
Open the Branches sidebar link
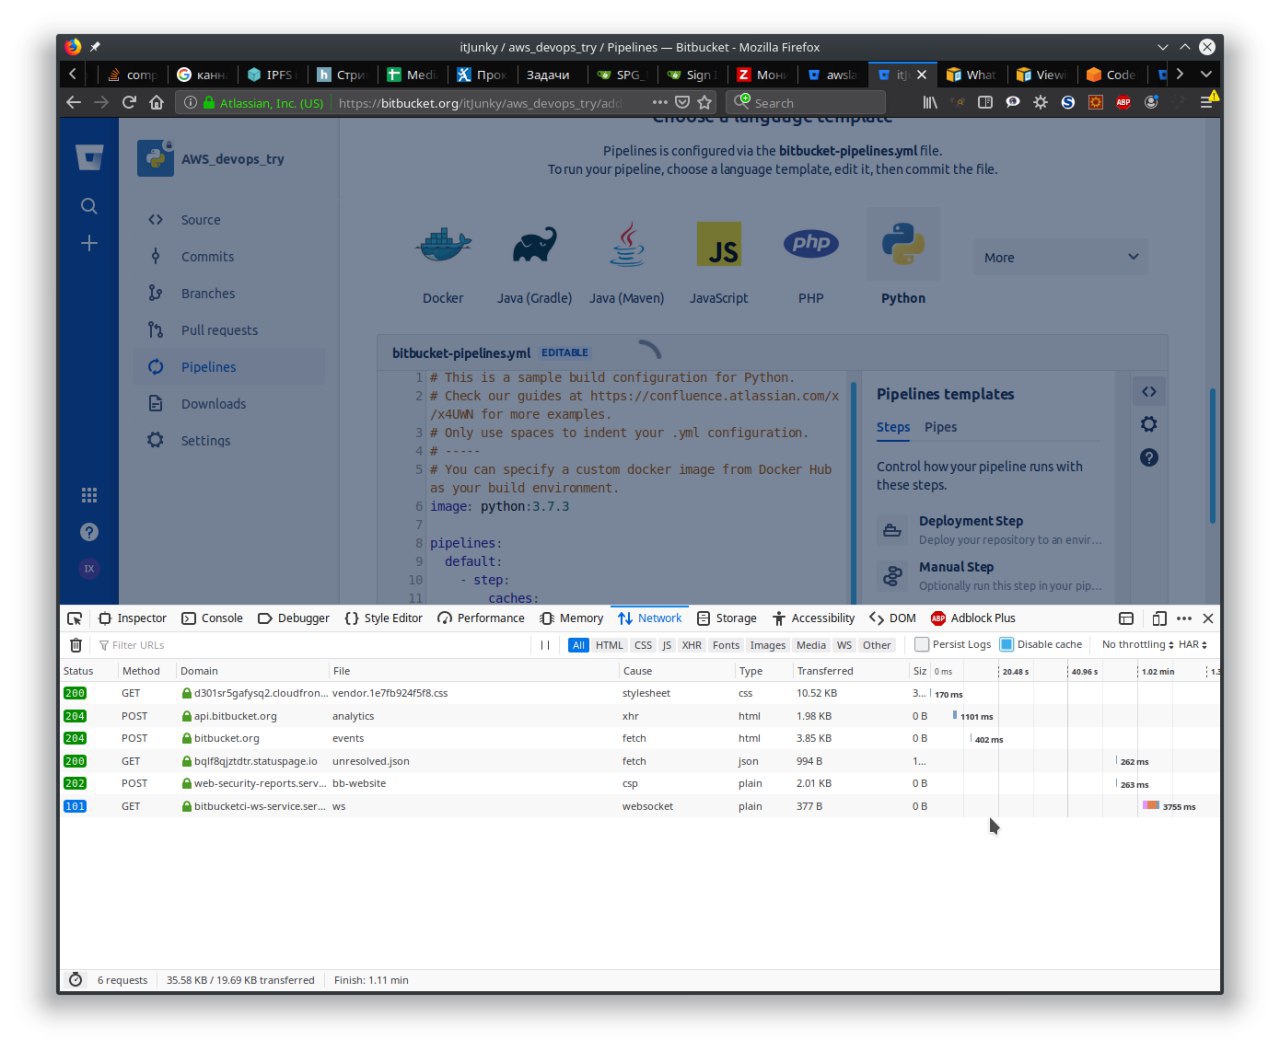(x=208, y=294)
